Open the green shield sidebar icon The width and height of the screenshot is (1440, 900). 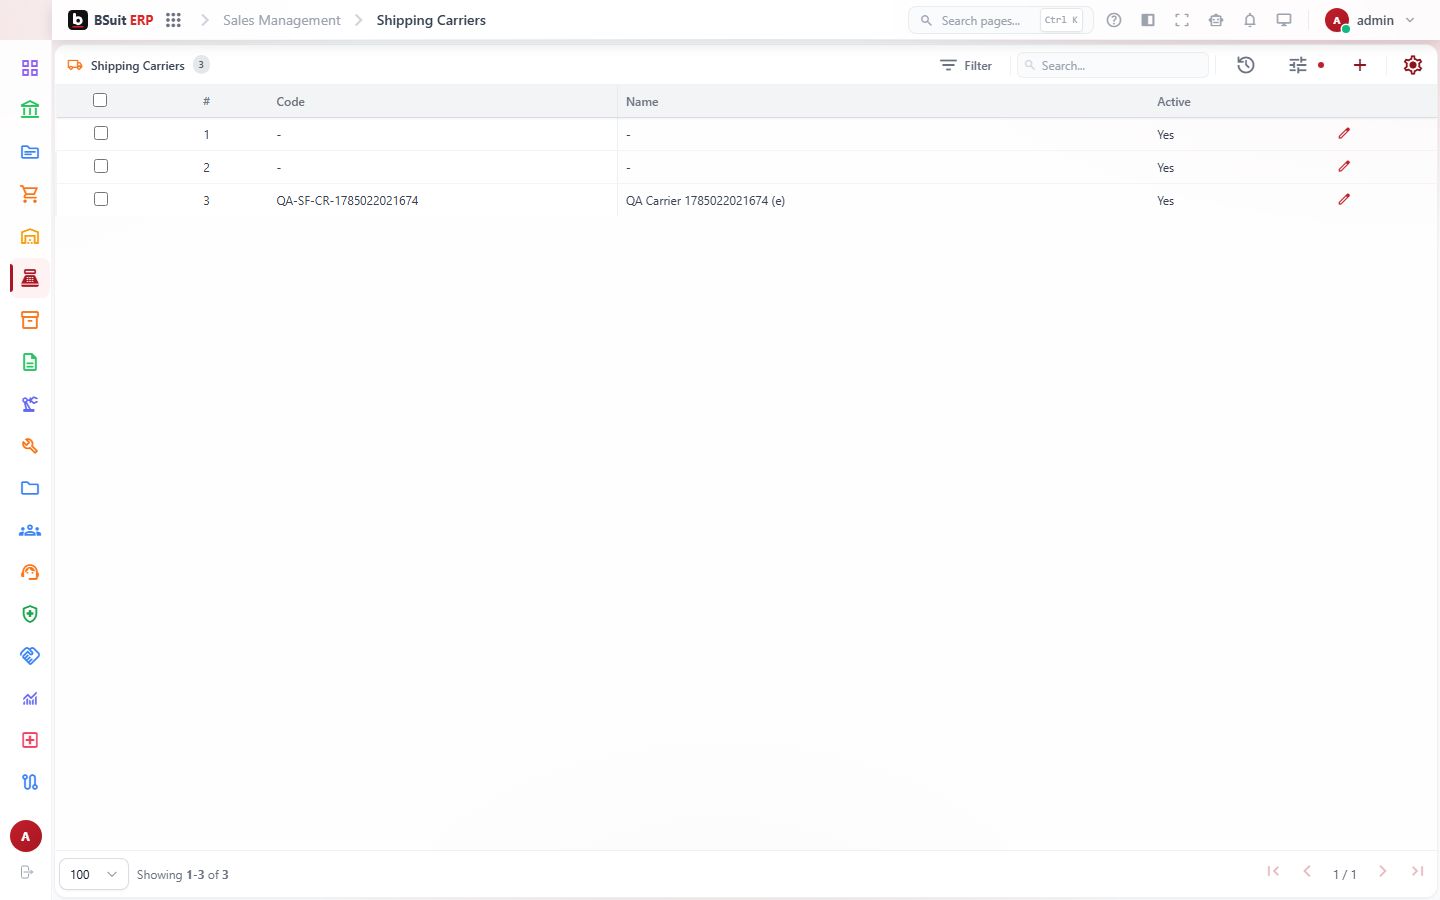30,614
